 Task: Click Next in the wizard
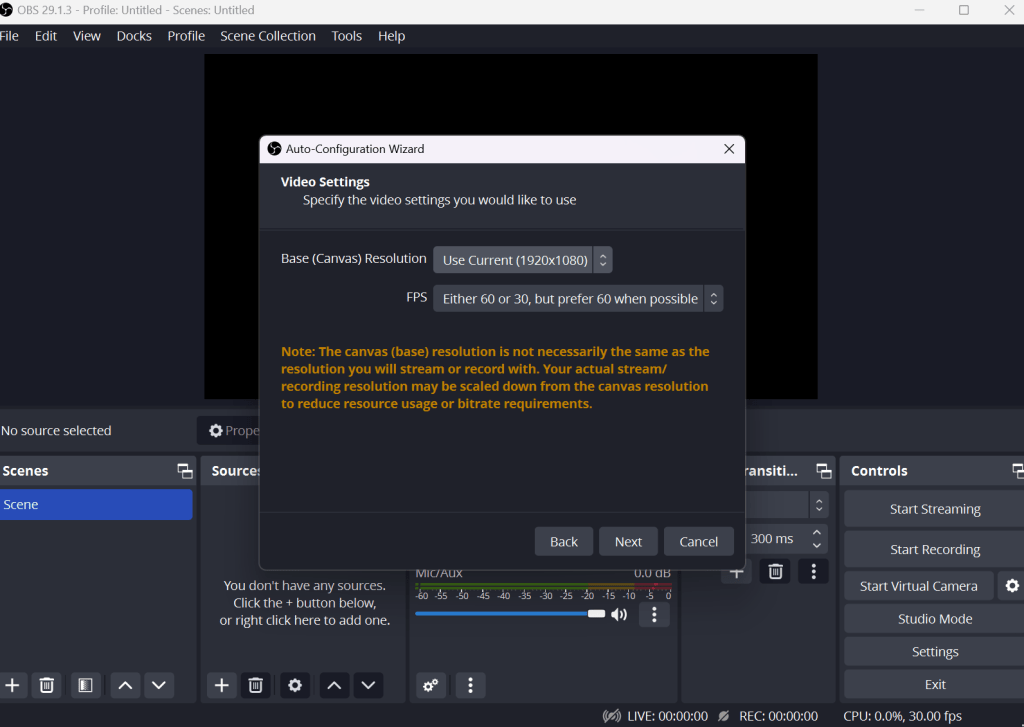pos(628,541)
